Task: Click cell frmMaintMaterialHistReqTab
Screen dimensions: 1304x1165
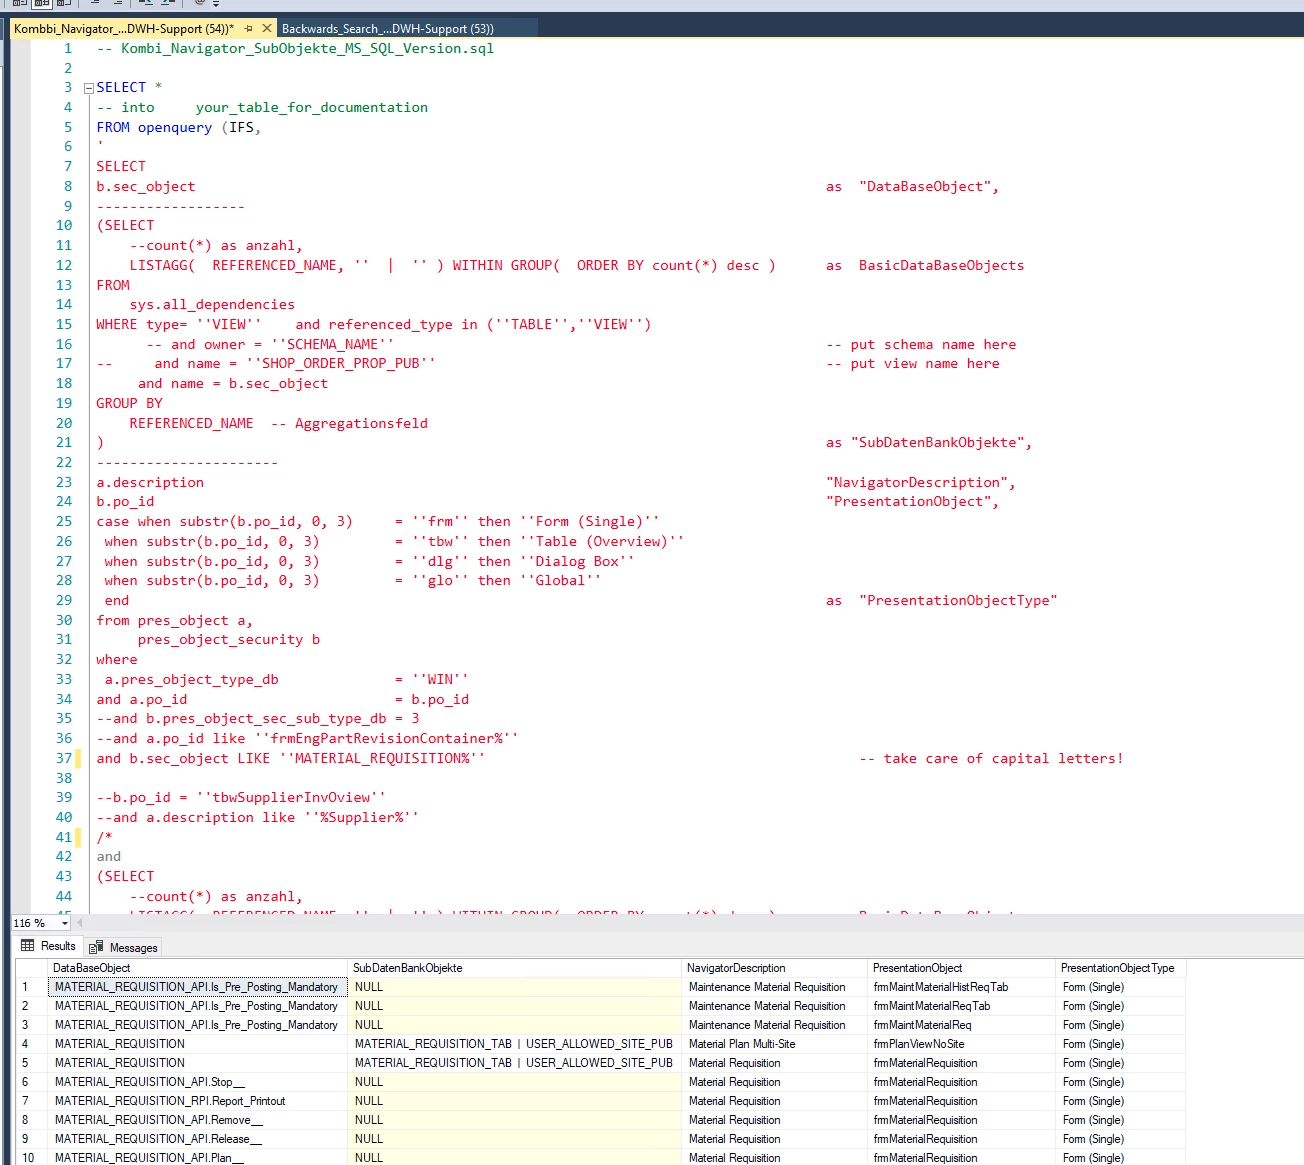Action: [962, 987]
